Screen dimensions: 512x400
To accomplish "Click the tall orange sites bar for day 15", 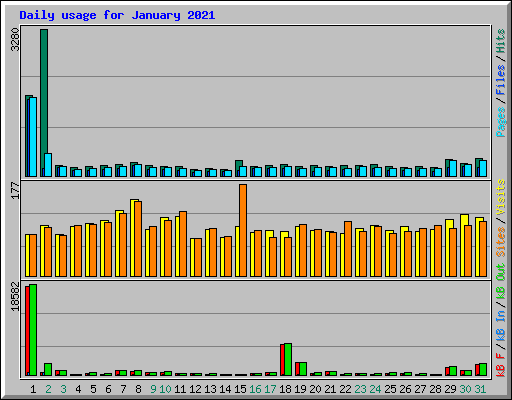I will point(243,230).
